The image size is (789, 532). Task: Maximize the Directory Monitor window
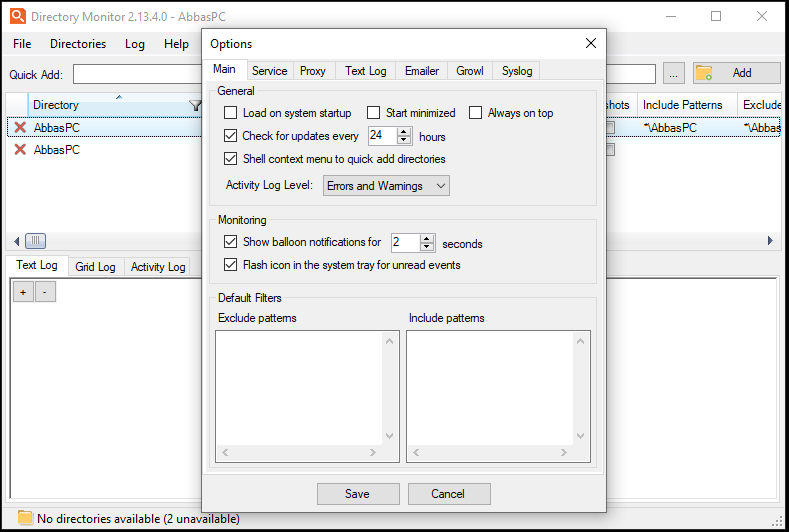pyautogui.click(x=716, y=16)
